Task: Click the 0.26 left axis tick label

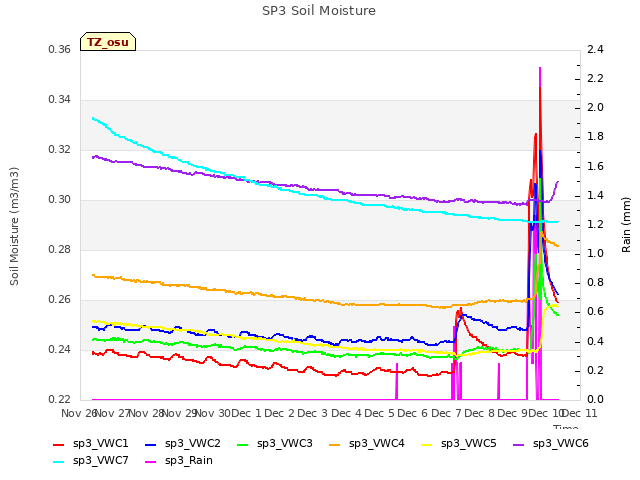Action: (x=60, y=300)
